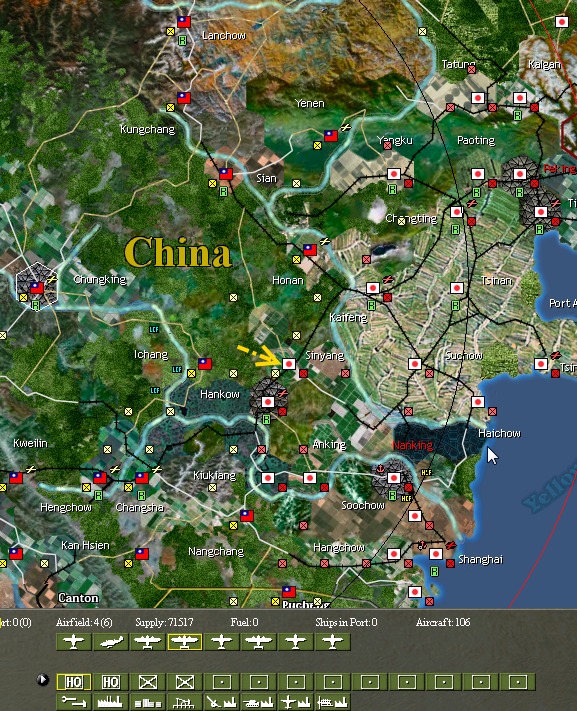Select the Chinese flag at Lanchow
Screen dimensions: 577x711
pos(184,21)
